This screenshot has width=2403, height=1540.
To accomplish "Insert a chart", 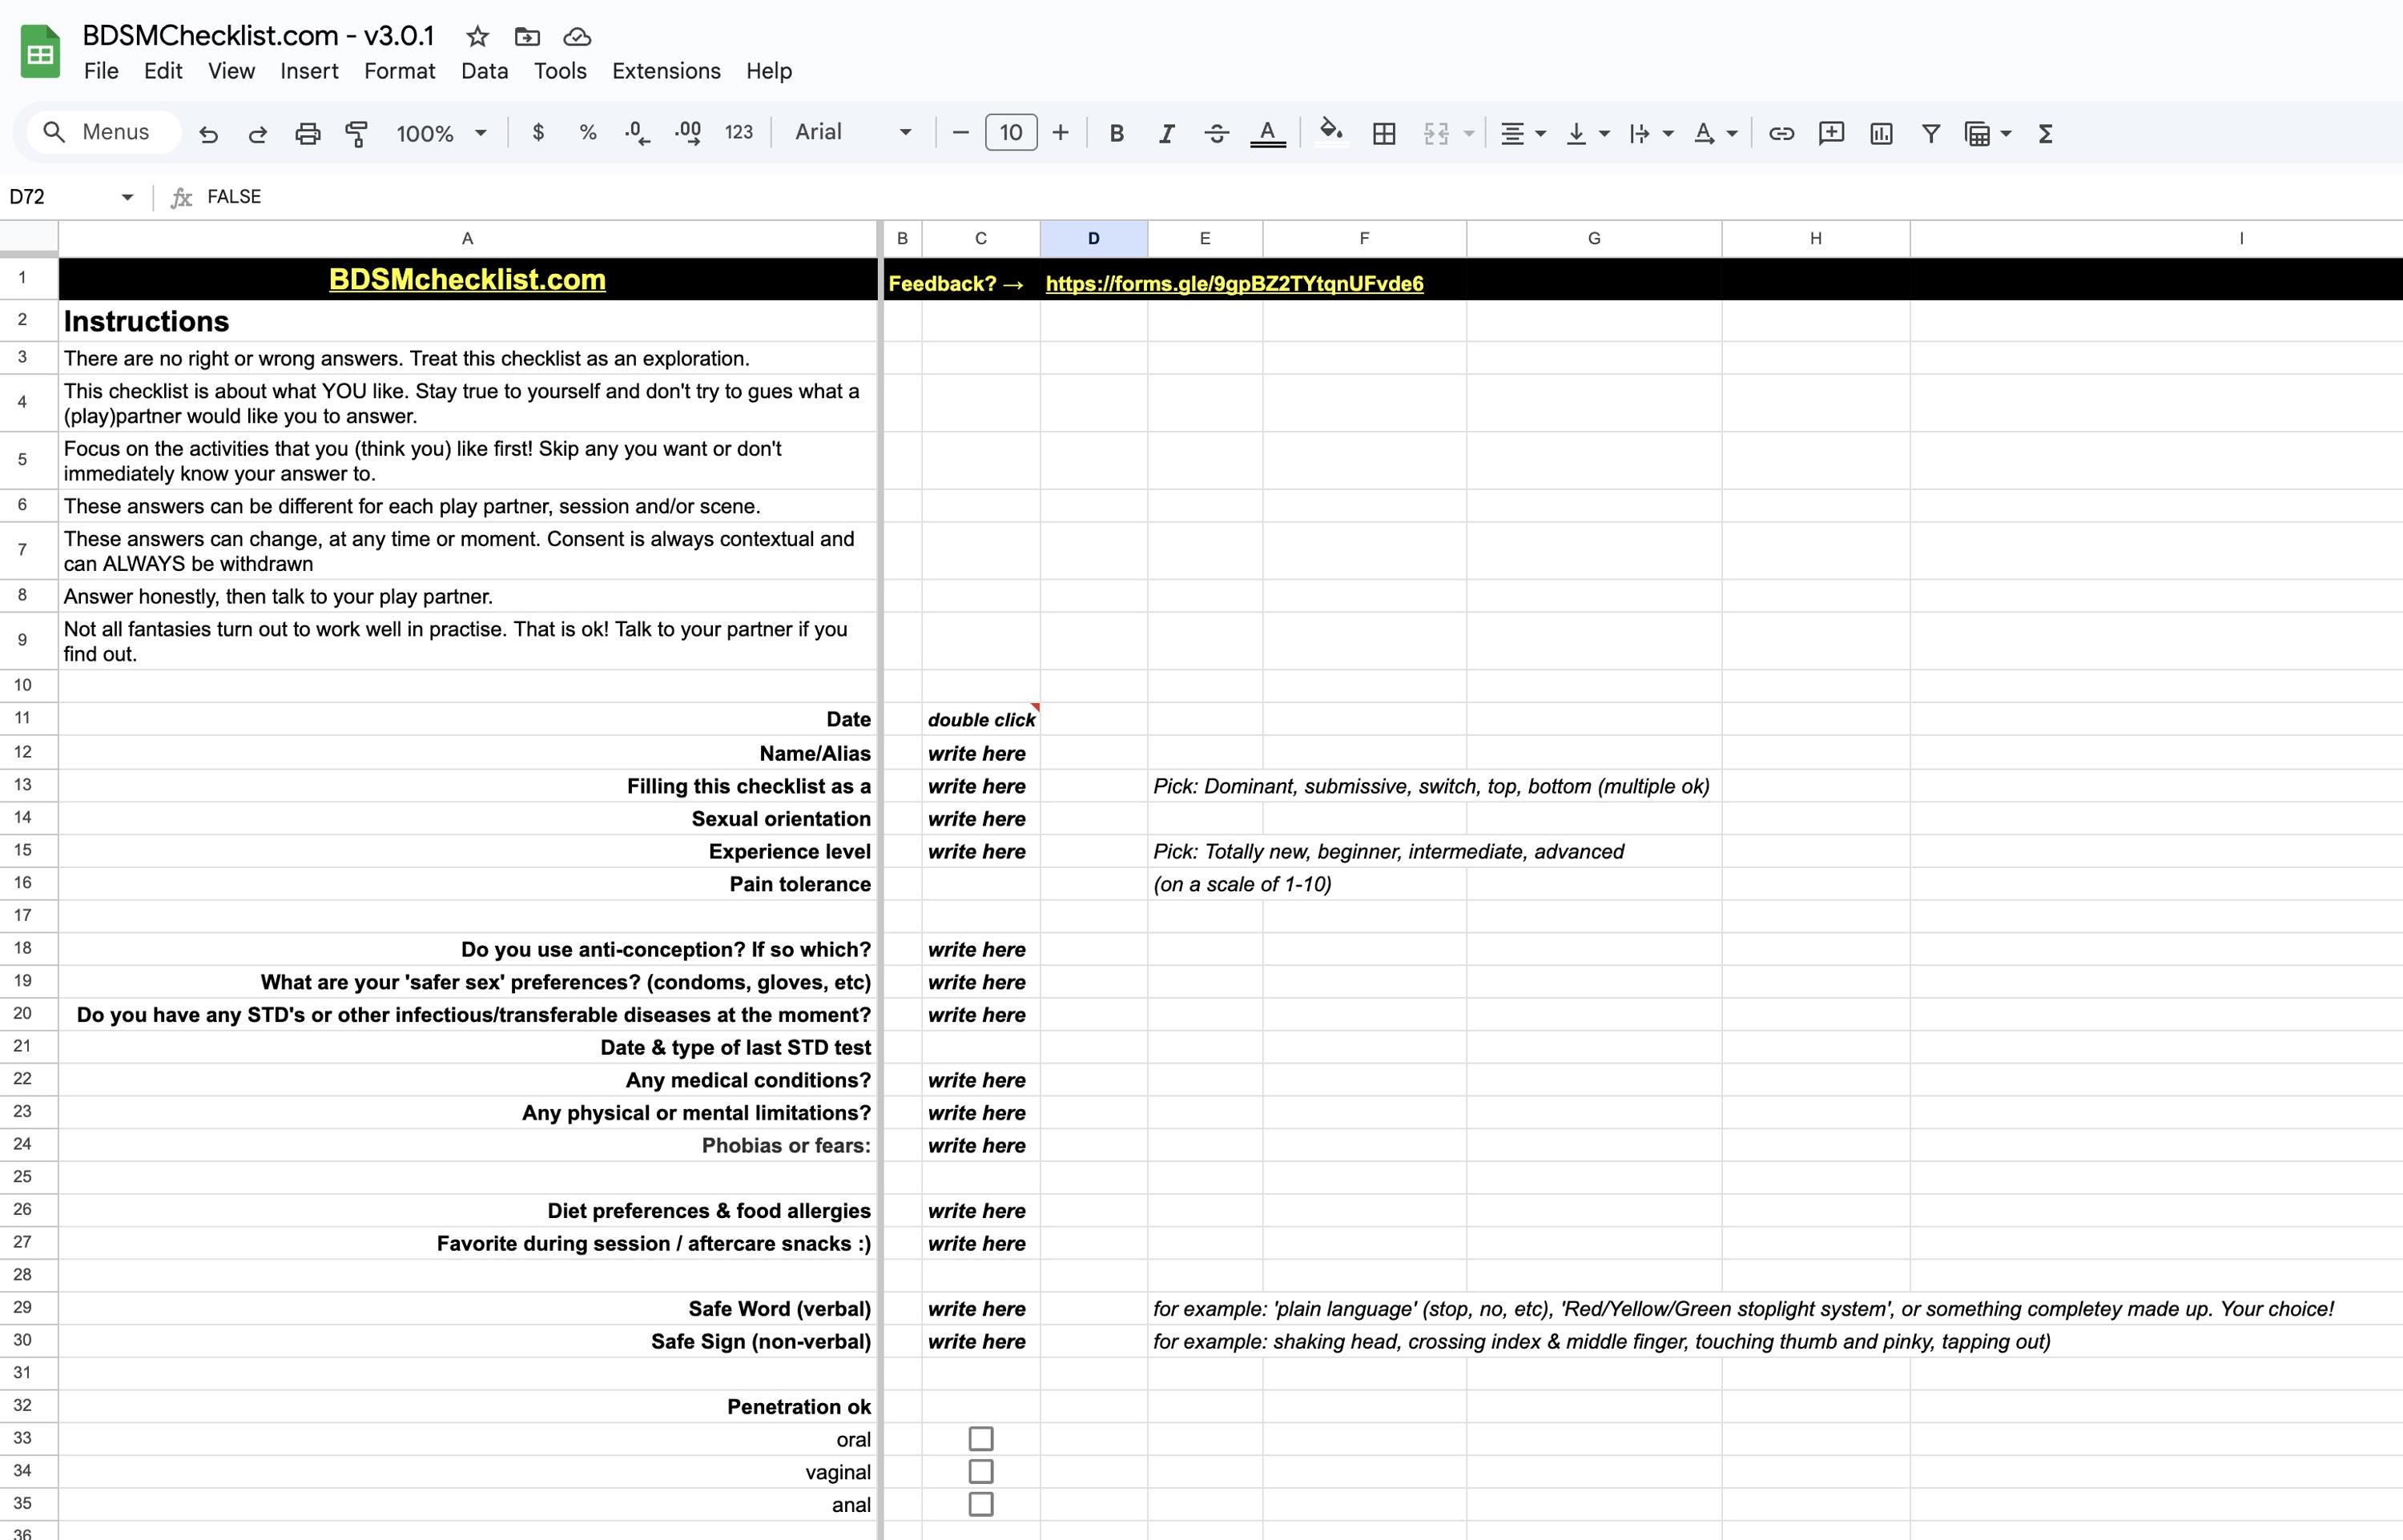I will [x=1880, y=131].
